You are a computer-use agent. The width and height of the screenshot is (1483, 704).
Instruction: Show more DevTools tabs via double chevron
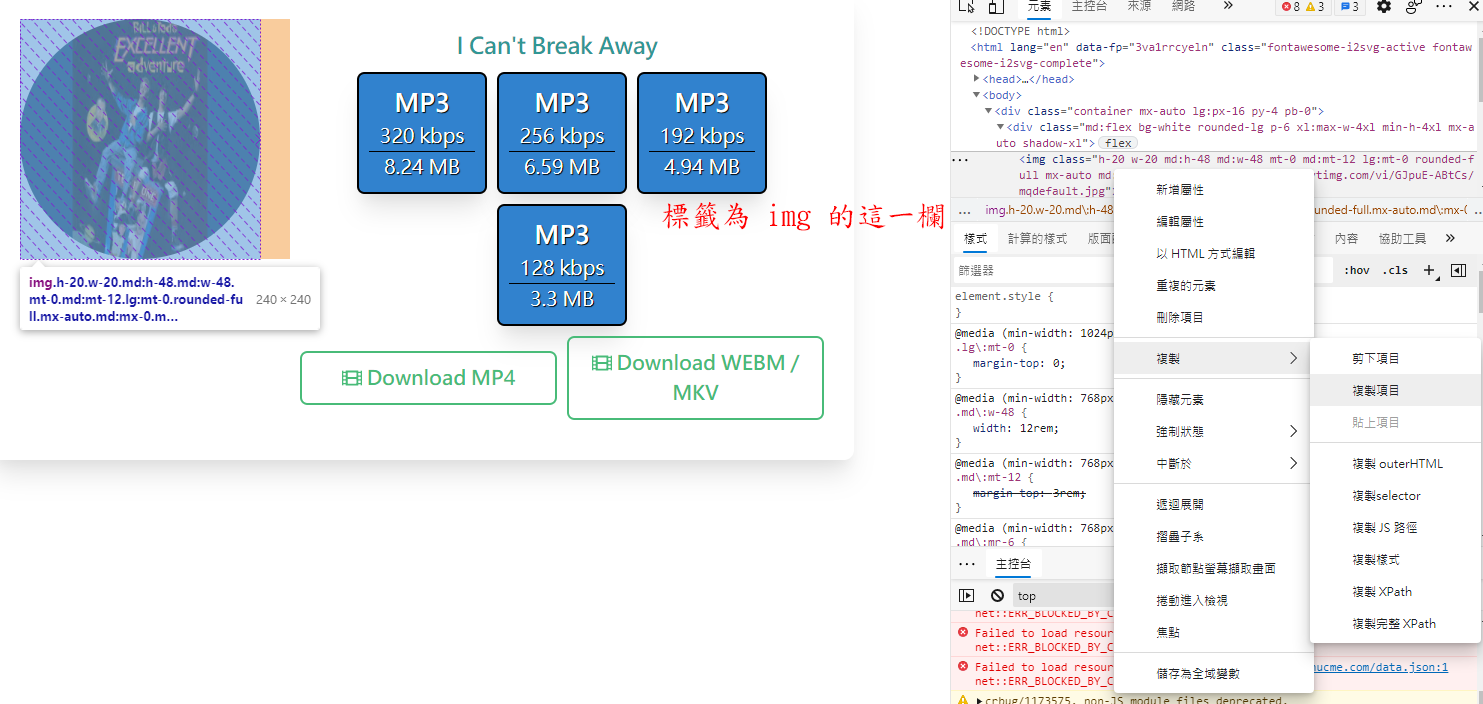click(x=1227, y=6)
